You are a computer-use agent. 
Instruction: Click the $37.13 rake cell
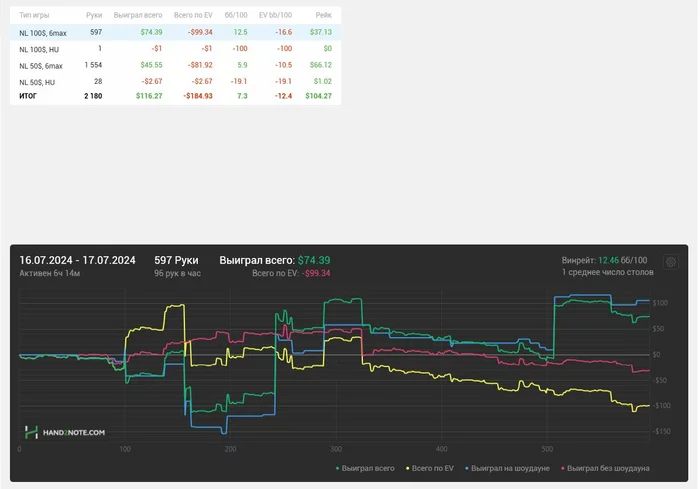point(321,32)
